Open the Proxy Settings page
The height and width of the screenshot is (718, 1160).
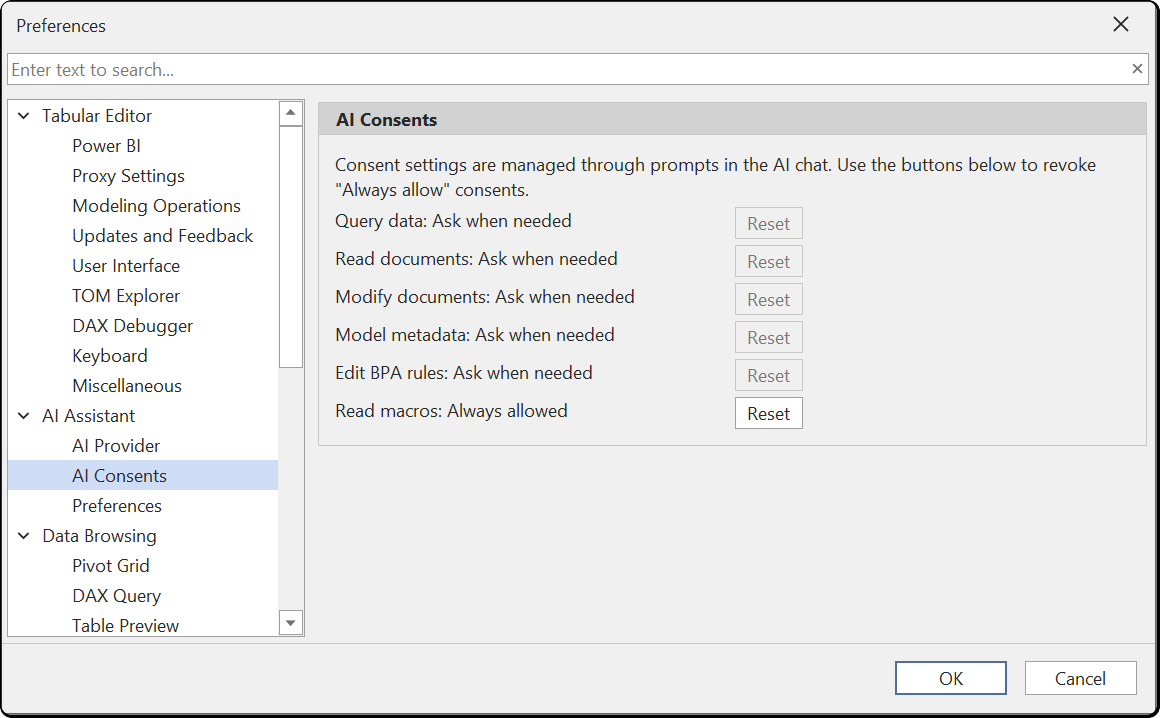pos(128,175)
